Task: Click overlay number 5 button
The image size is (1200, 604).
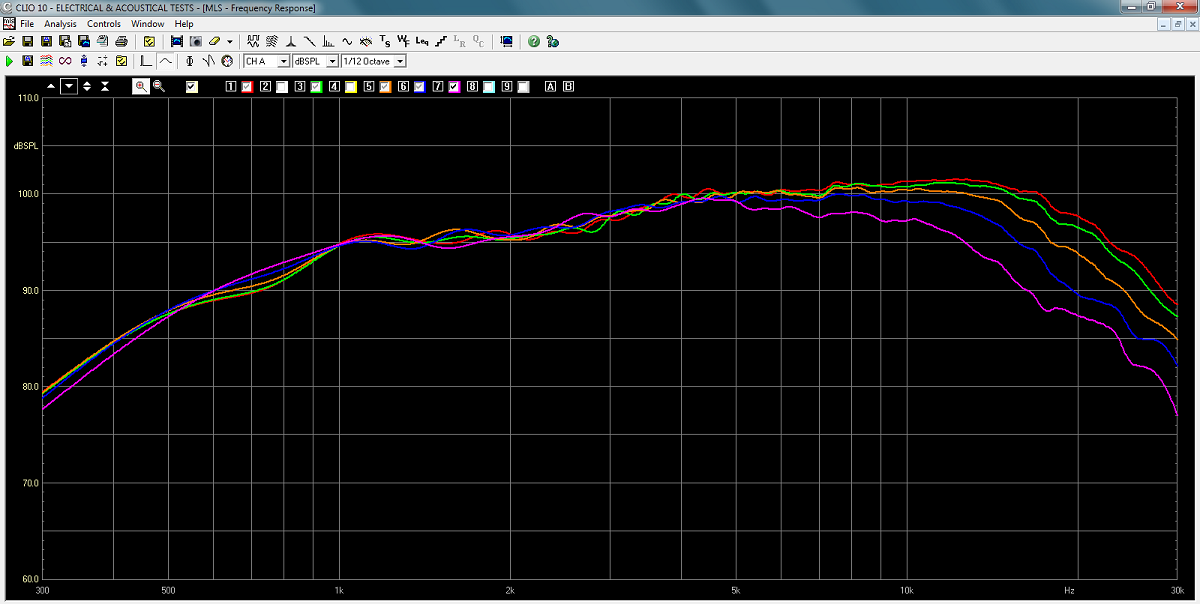Action: pos(367,86)
